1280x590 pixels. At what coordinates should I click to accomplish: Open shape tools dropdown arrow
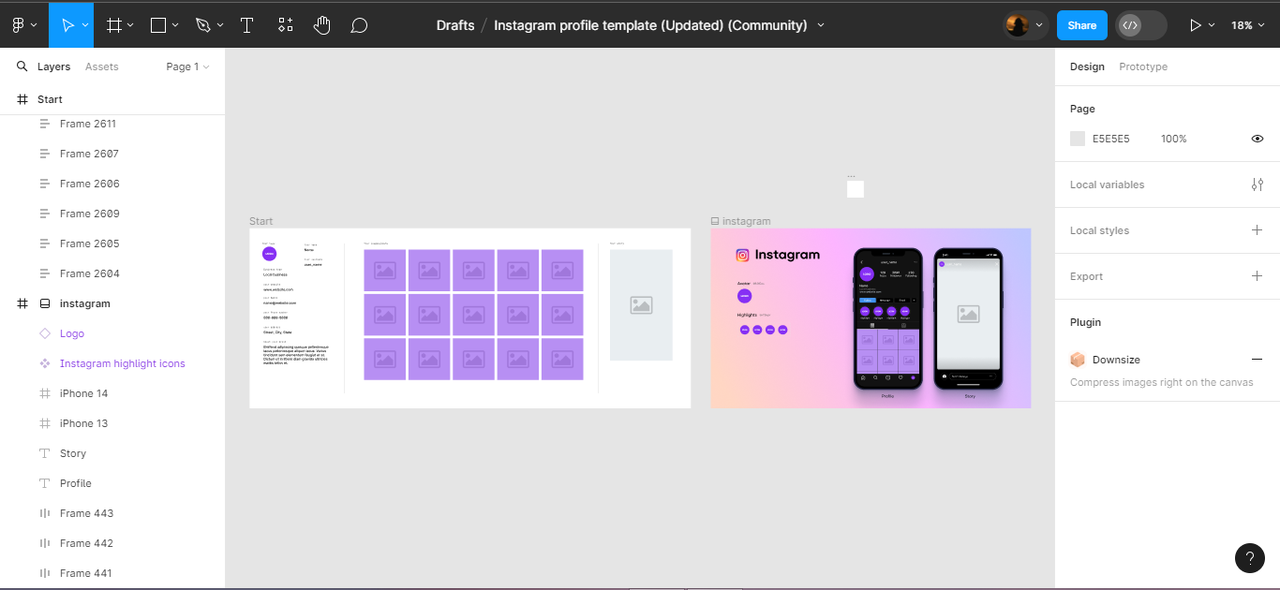pyautogui.click(x=175, y=25)
